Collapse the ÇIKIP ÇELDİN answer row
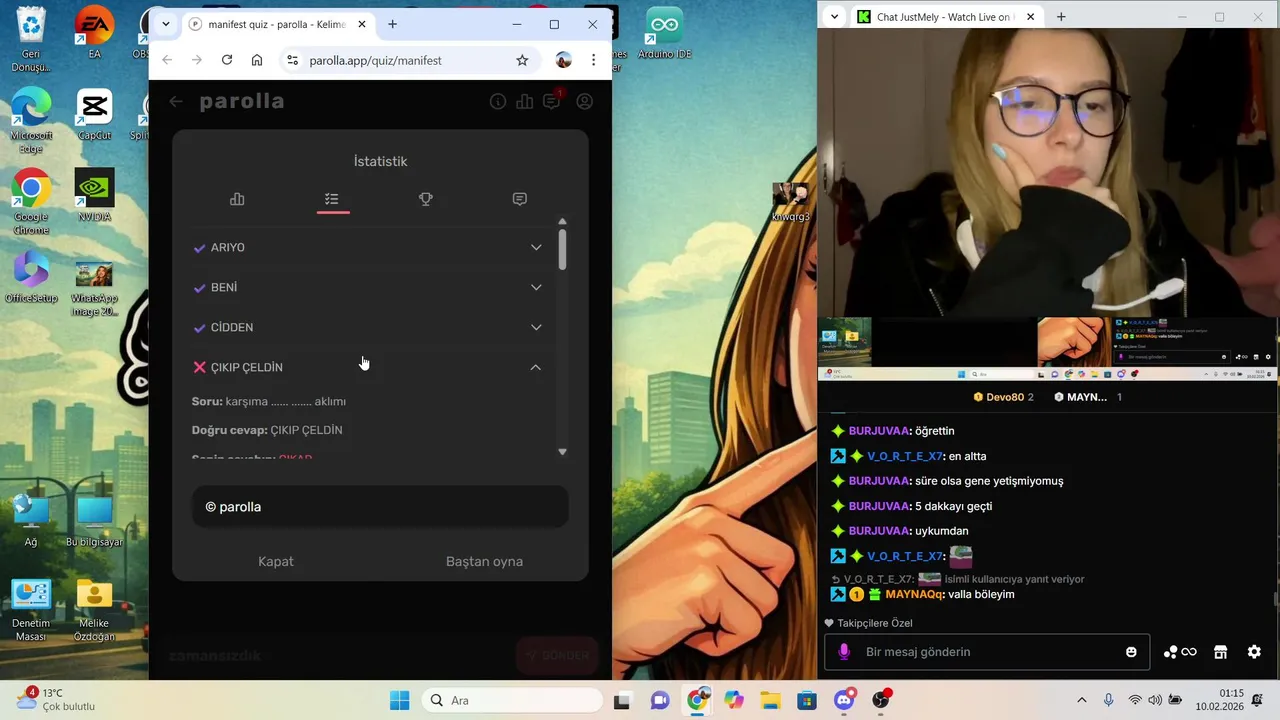 pyautogui.click(x=368, y=367)
